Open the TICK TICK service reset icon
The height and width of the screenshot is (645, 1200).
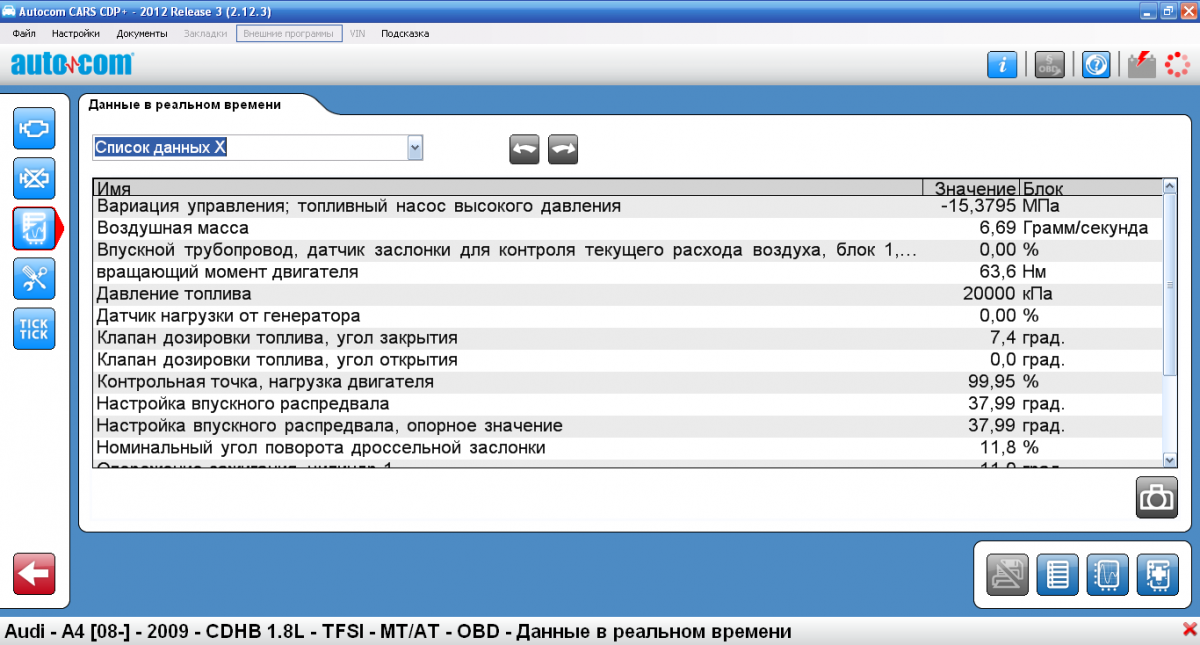(34, 329)
